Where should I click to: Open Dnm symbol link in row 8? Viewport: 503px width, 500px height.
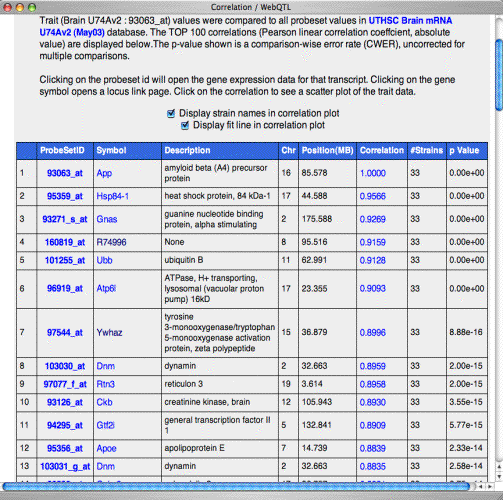[105, 366]
